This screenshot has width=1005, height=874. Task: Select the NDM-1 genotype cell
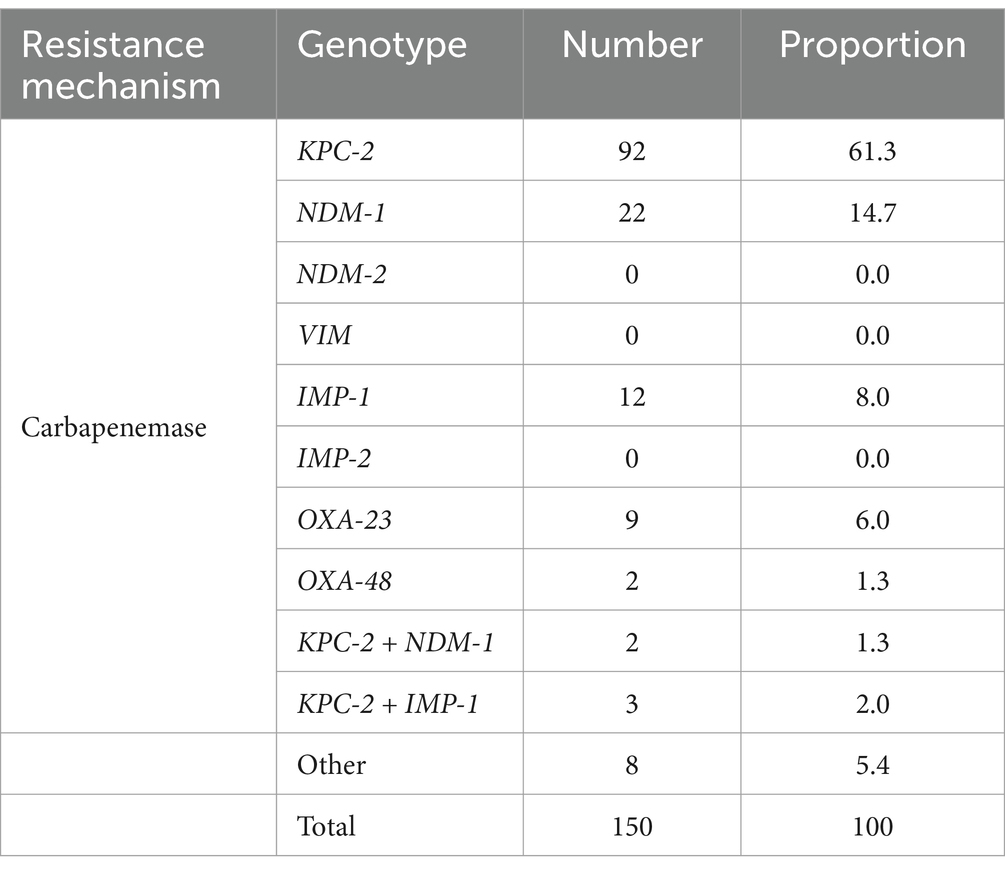[x=341, y=213]
